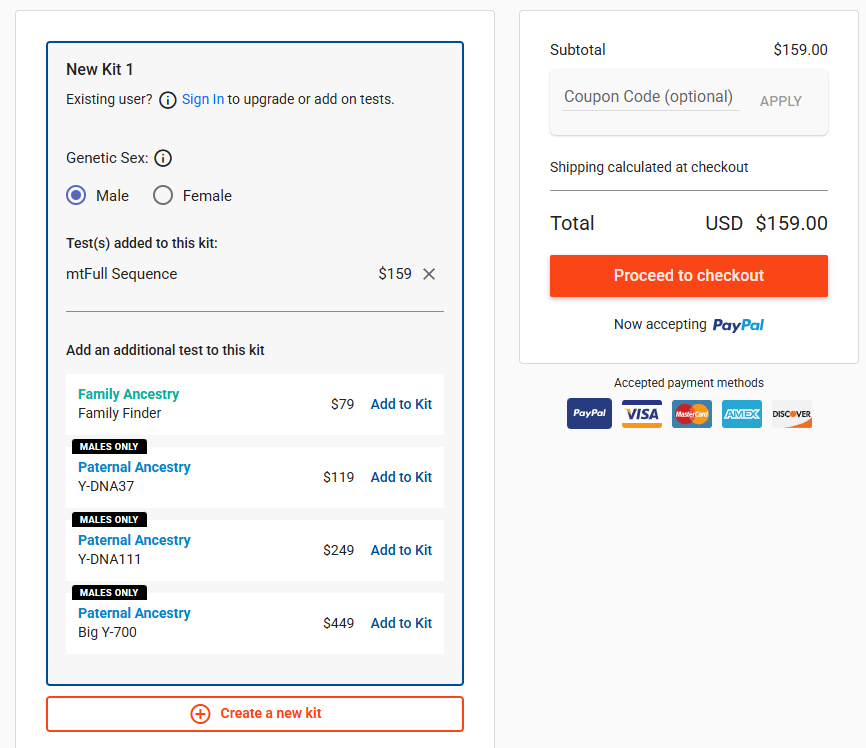
Task: Click Proceed to checkout button
Action: (688, 276)
